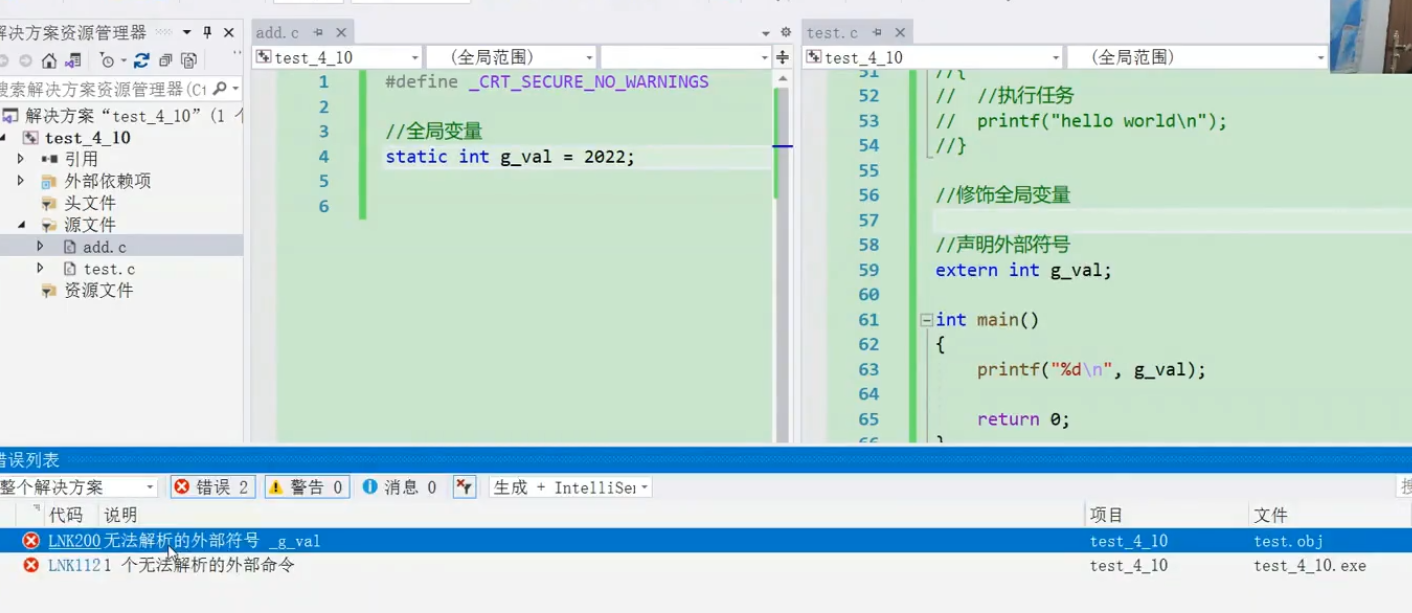Click the 文件 column header
The width and height of the screenshot is (1412, 613).
pos(1271,515)
